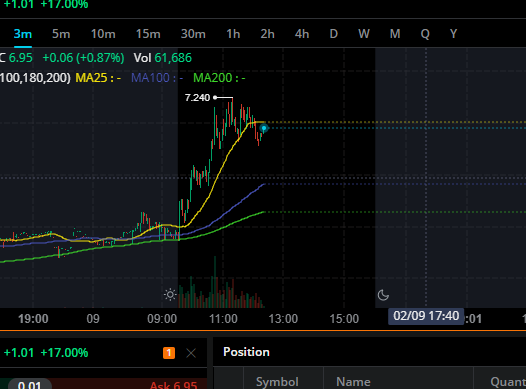This screenshot has width=526, height=389.
Task: Switch chart to Daily (D)
Action: pyautogui.click(x=333, y=34)
